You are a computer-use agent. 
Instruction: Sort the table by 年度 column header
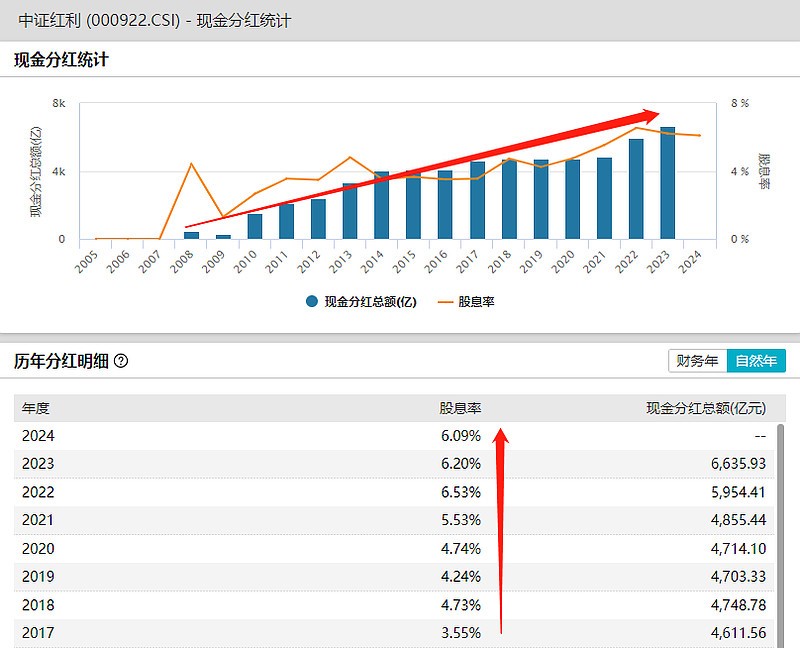click(x=36, y=408)
